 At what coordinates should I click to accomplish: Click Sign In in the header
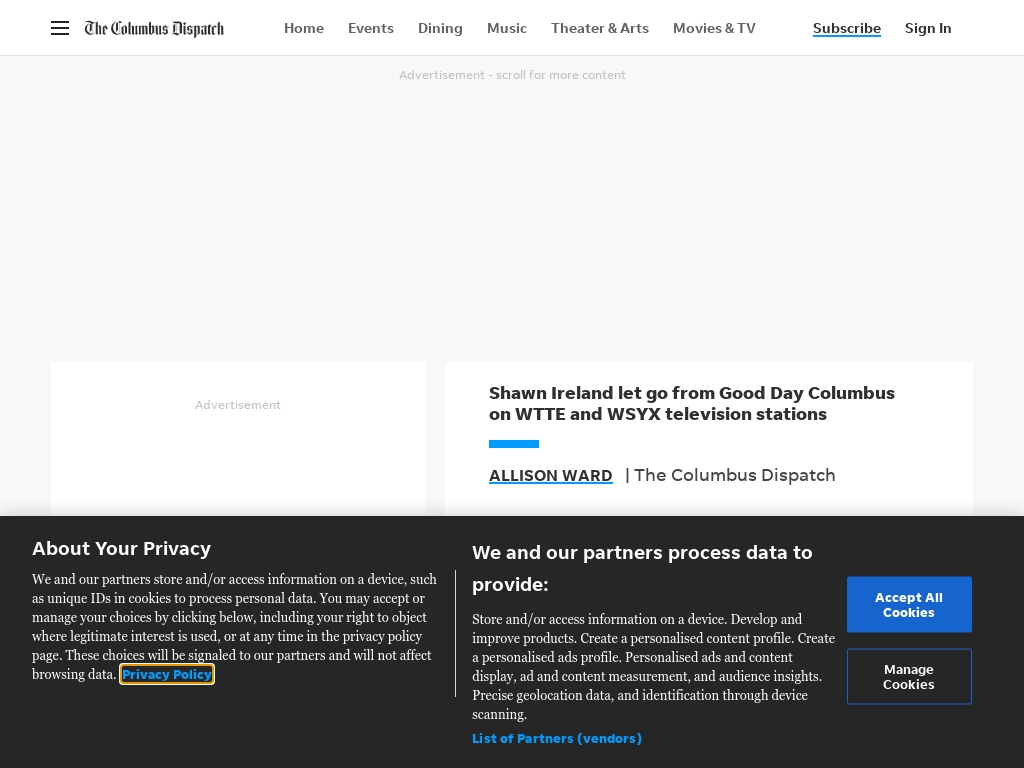click(927, 28)
